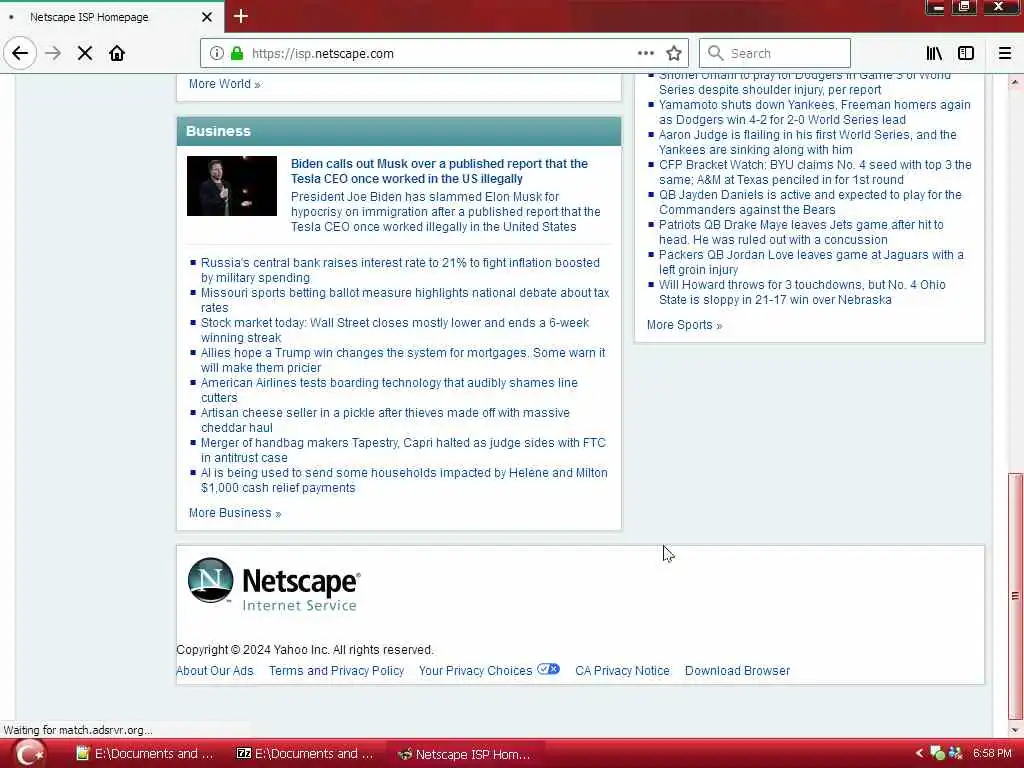Go back to the previous page
This screenshot has width=1024, height=768.
[x=20, y=53]
